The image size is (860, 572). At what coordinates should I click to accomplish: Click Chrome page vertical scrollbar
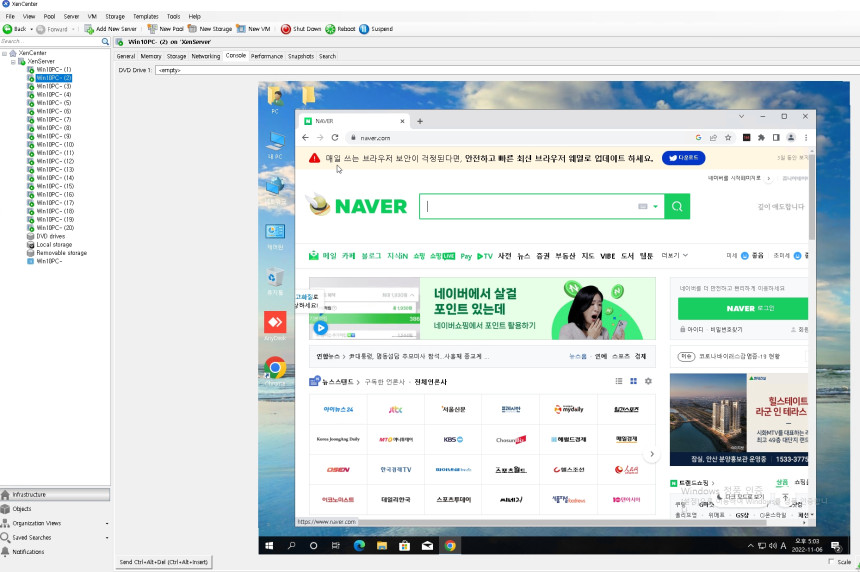pyautogui.click(x=812, y=197)
